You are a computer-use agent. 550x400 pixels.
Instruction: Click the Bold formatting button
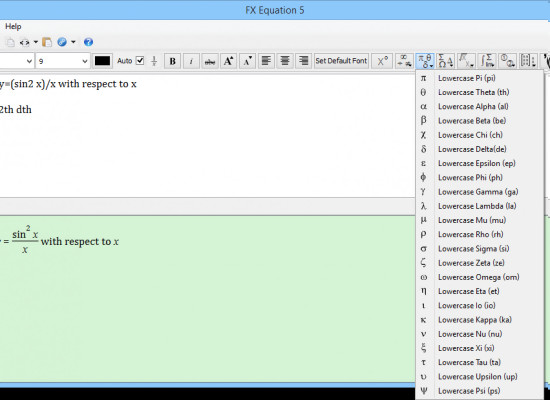point(172,61)
